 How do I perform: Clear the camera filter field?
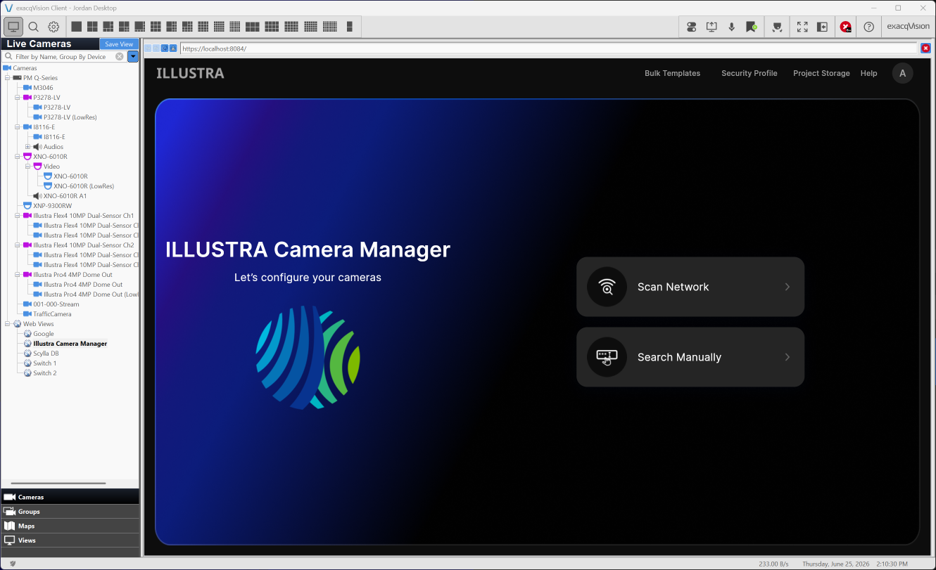tap(119, 56)
